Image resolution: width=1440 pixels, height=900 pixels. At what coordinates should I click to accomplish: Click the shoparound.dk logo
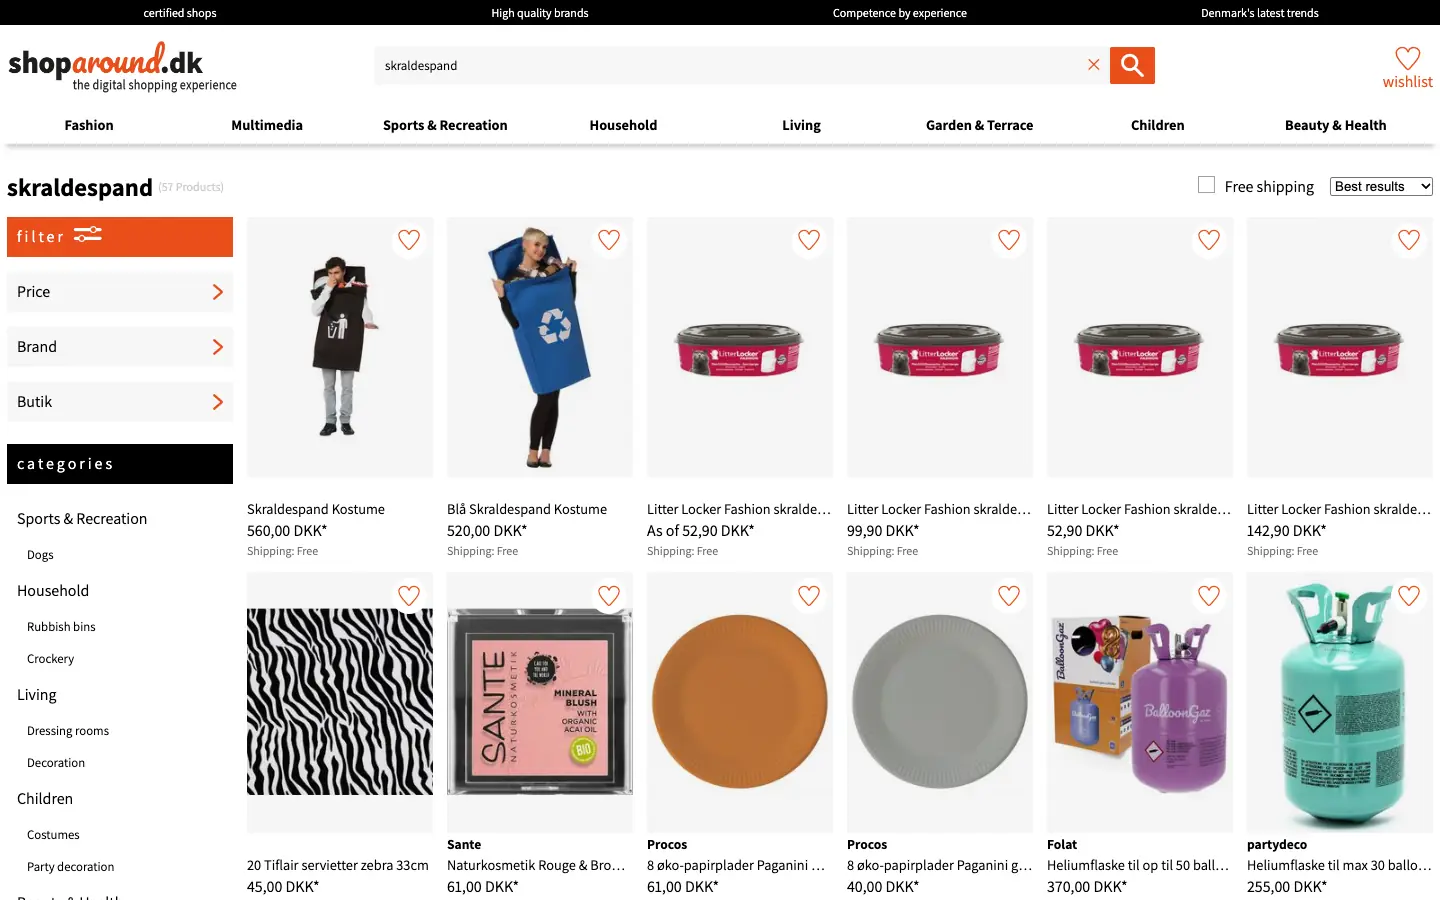tap(122, 67)
